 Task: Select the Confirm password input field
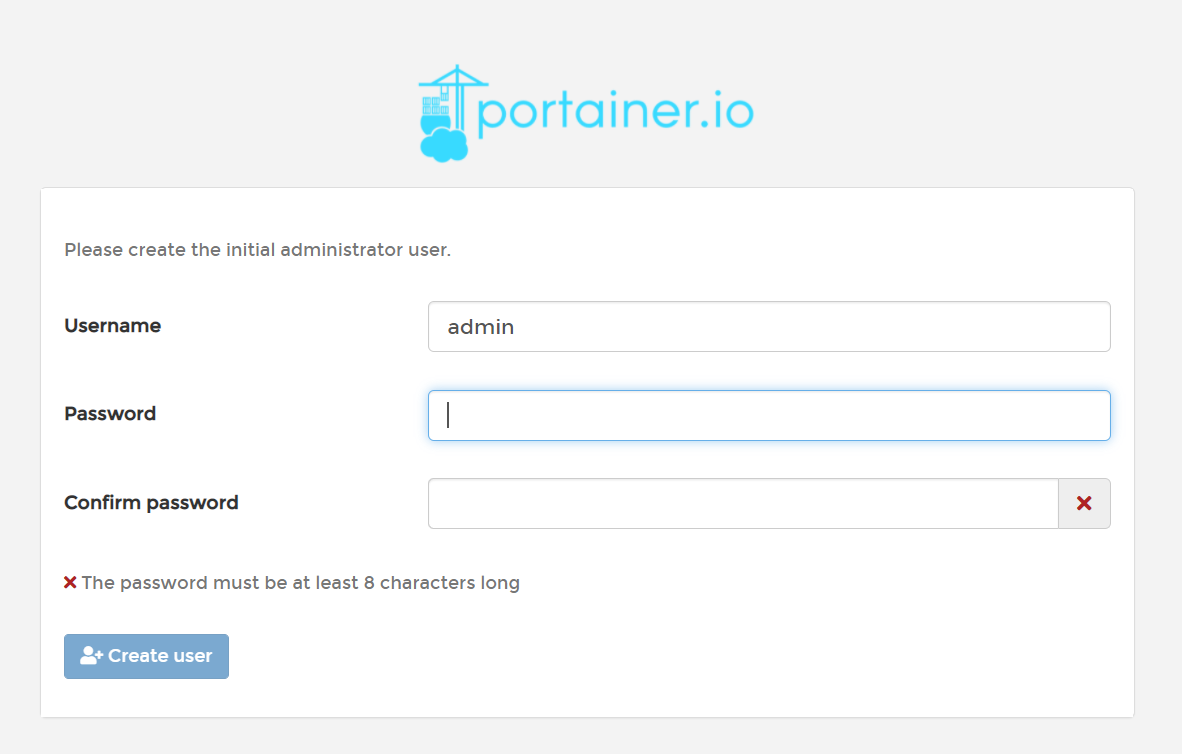743,504
